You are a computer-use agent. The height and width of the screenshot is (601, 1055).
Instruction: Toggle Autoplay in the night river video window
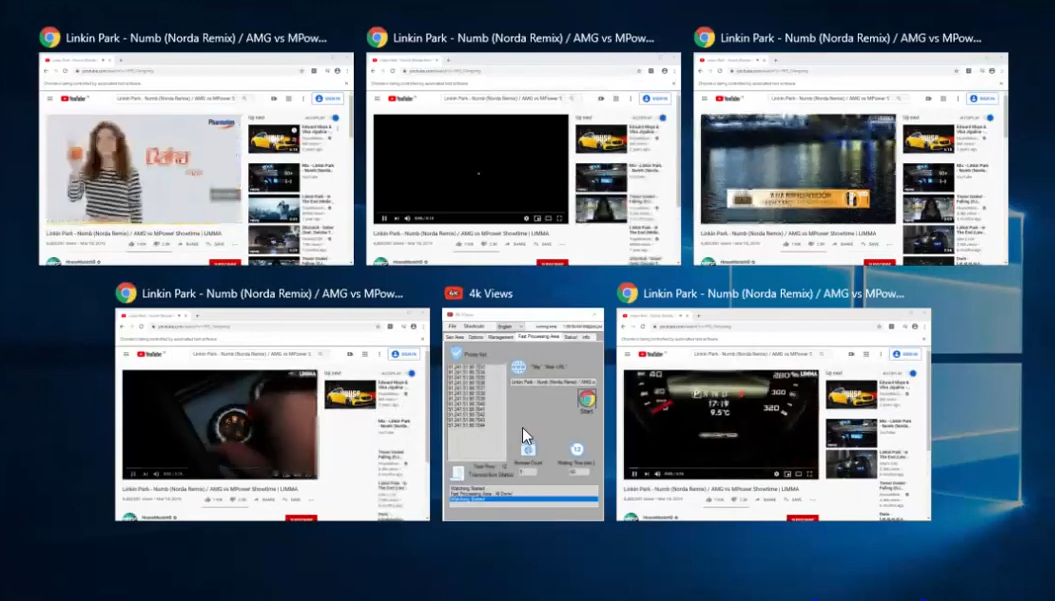(990, 118)
